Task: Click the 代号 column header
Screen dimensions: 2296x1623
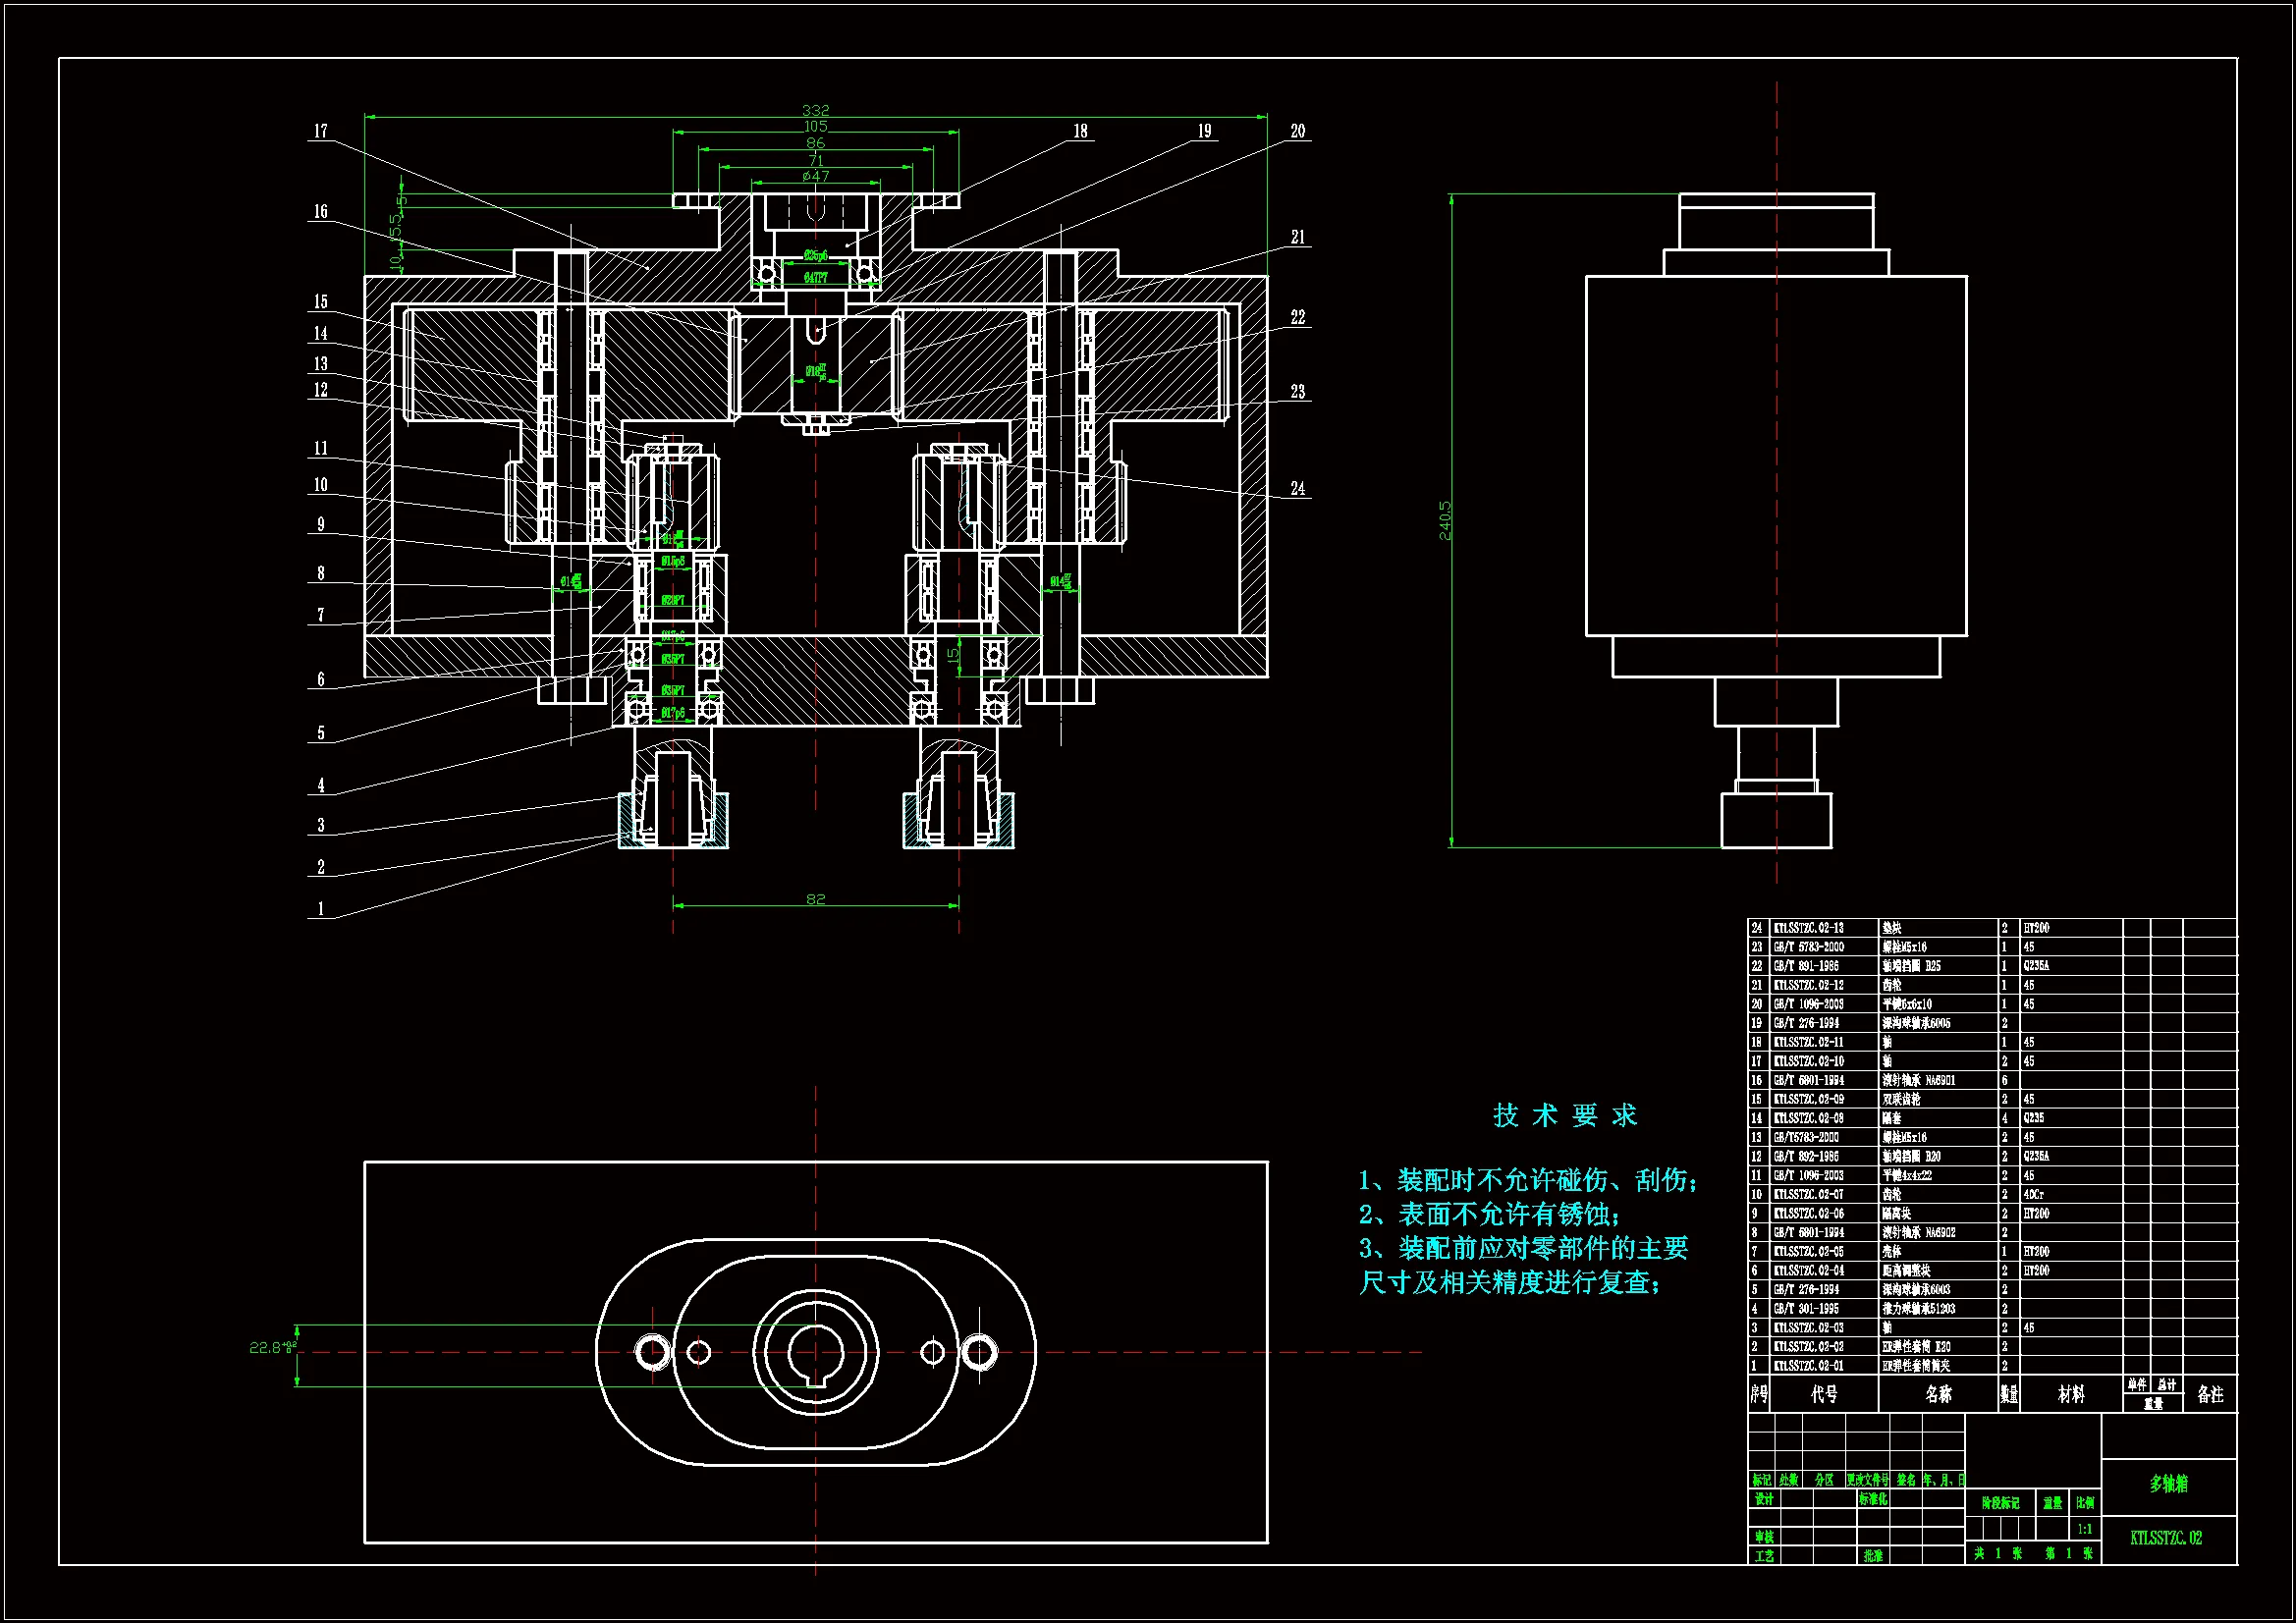Action: point(1823,1394)
